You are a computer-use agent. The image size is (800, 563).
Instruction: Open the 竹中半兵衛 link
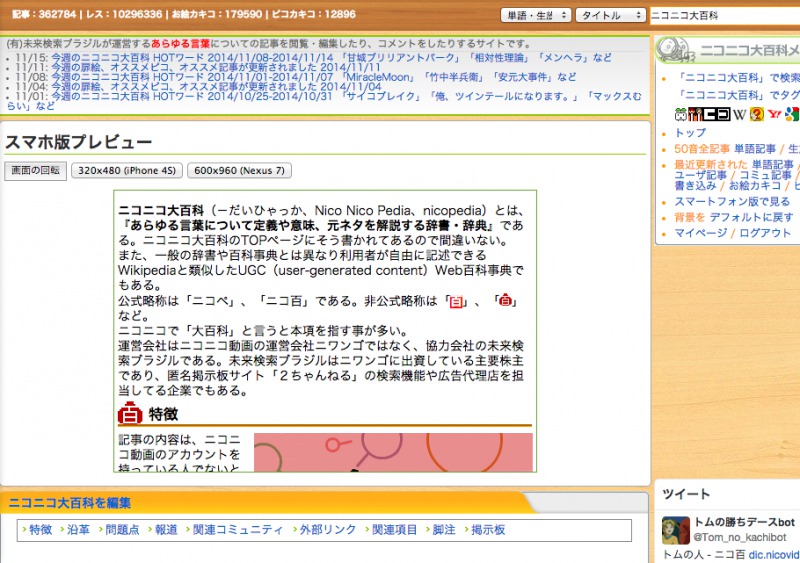tap(455, 77)
